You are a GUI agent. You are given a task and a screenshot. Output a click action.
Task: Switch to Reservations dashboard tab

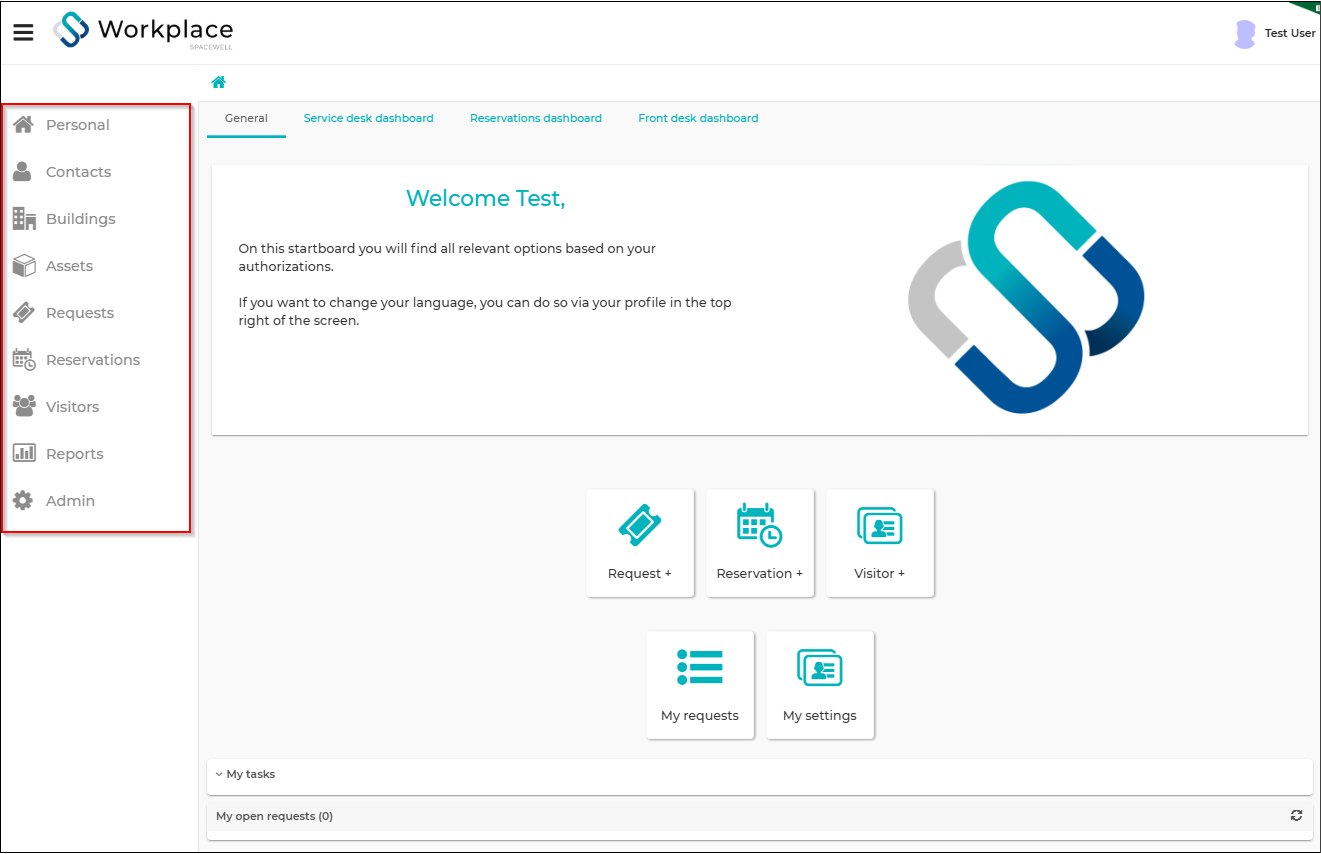[536, 118]
